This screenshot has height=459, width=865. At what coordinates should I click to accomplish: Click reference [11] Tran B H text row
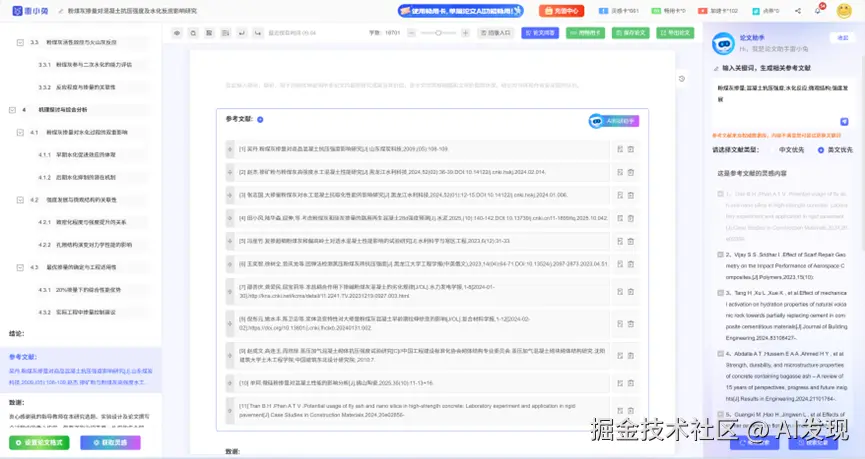[x=422, y=410]
